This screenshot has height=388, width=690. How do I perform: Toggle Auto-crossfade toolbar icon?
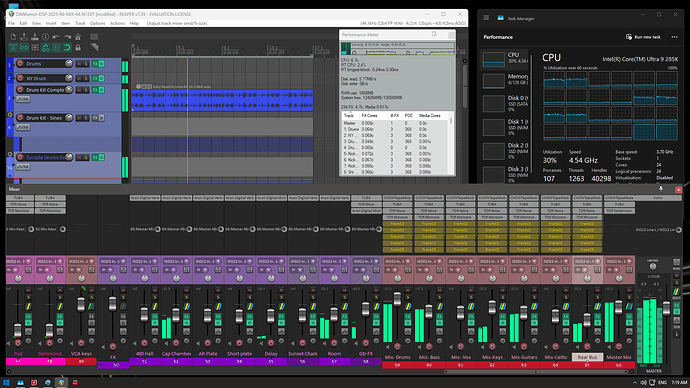click(13, 48)
